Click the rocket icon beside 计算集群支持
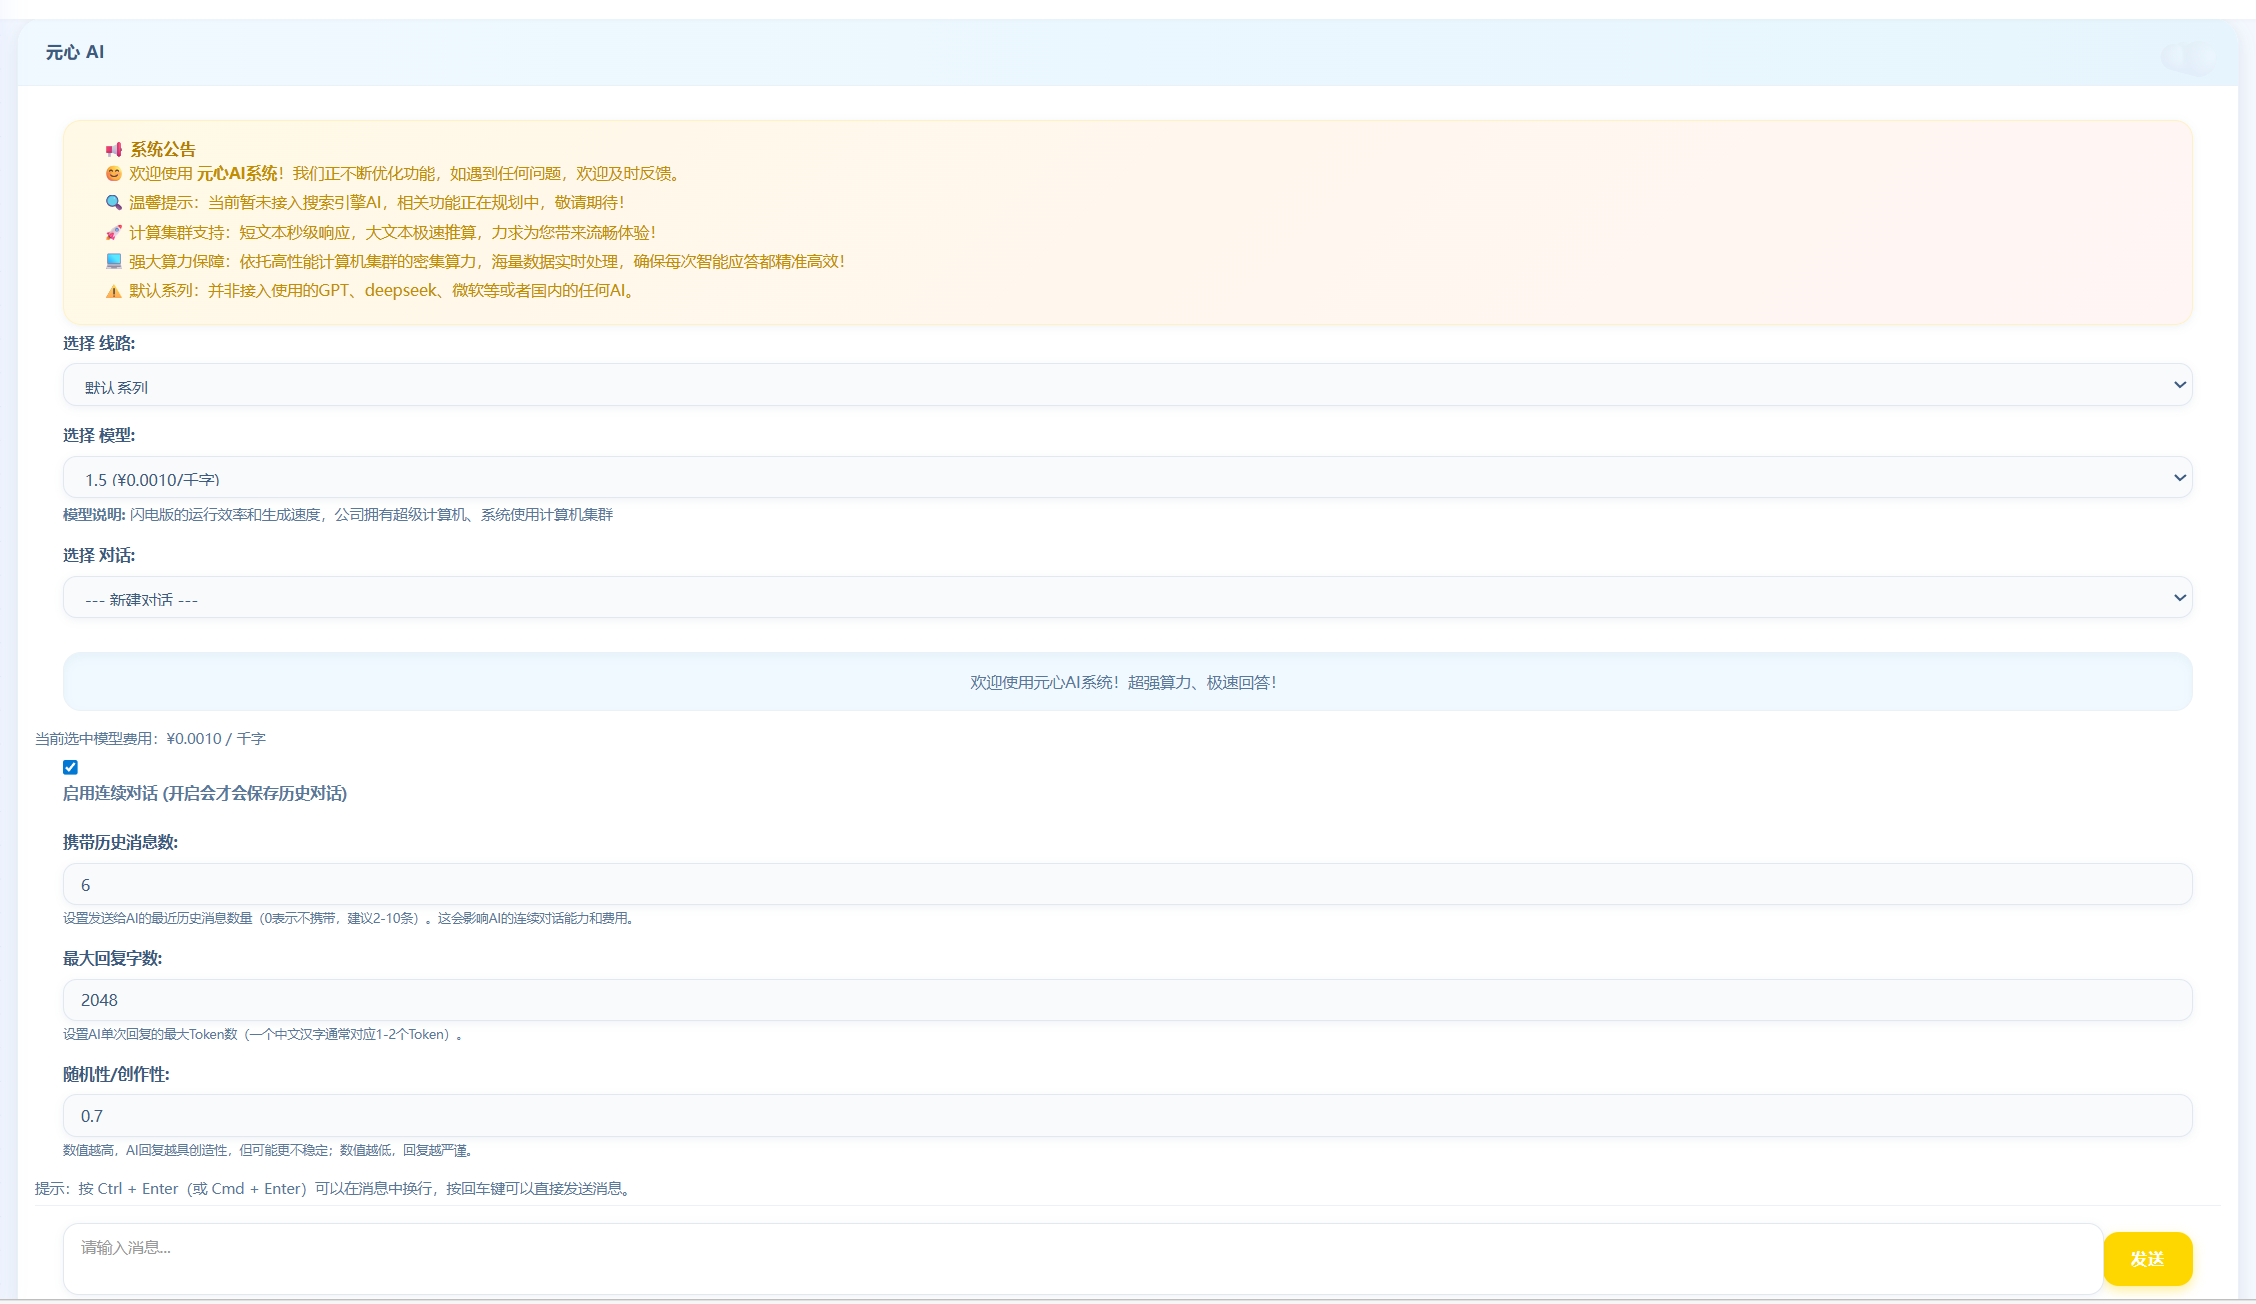2256x1304 pixels. 113,232
